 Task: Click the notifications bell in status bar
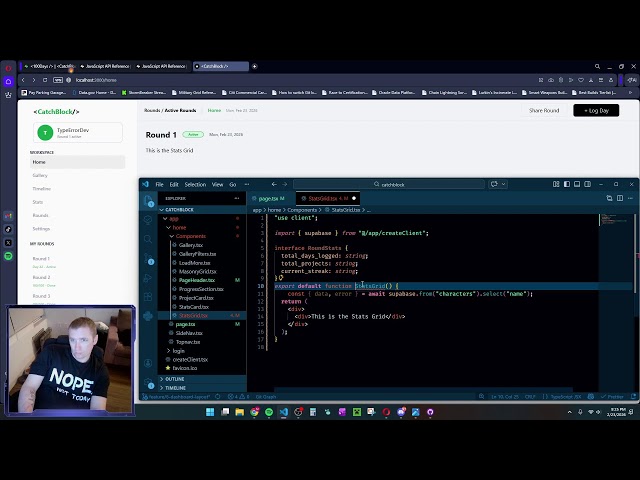coord(633,396)
